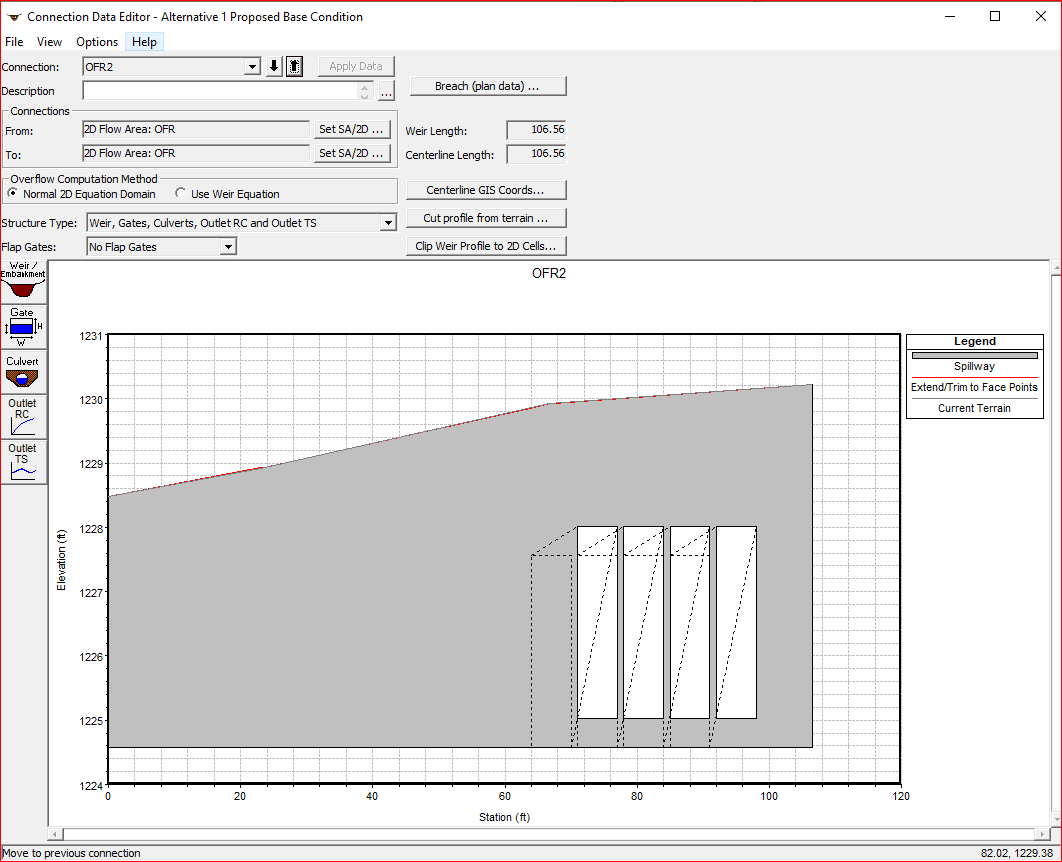Open the Culvert editor
Screen dimensions: 1062x862
(22, 371)
